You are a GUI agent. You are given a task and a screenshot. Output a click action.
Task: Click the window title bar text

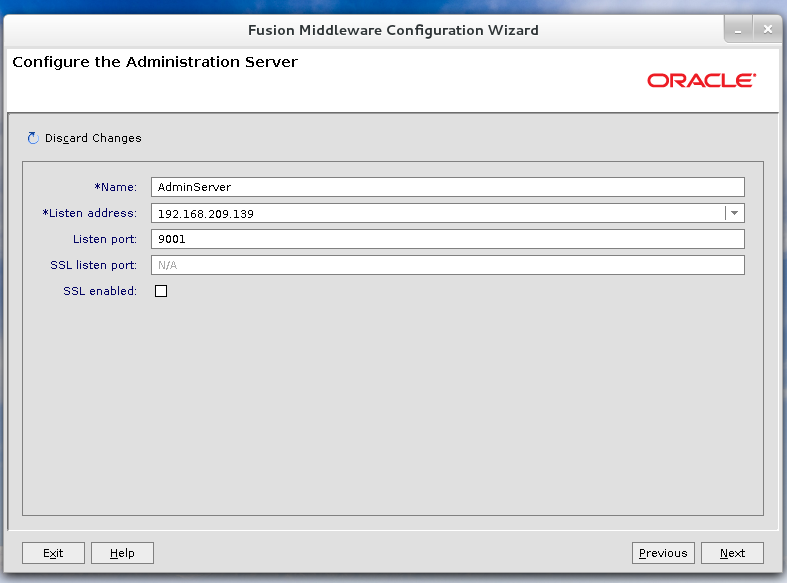click(x=393, y=30)
